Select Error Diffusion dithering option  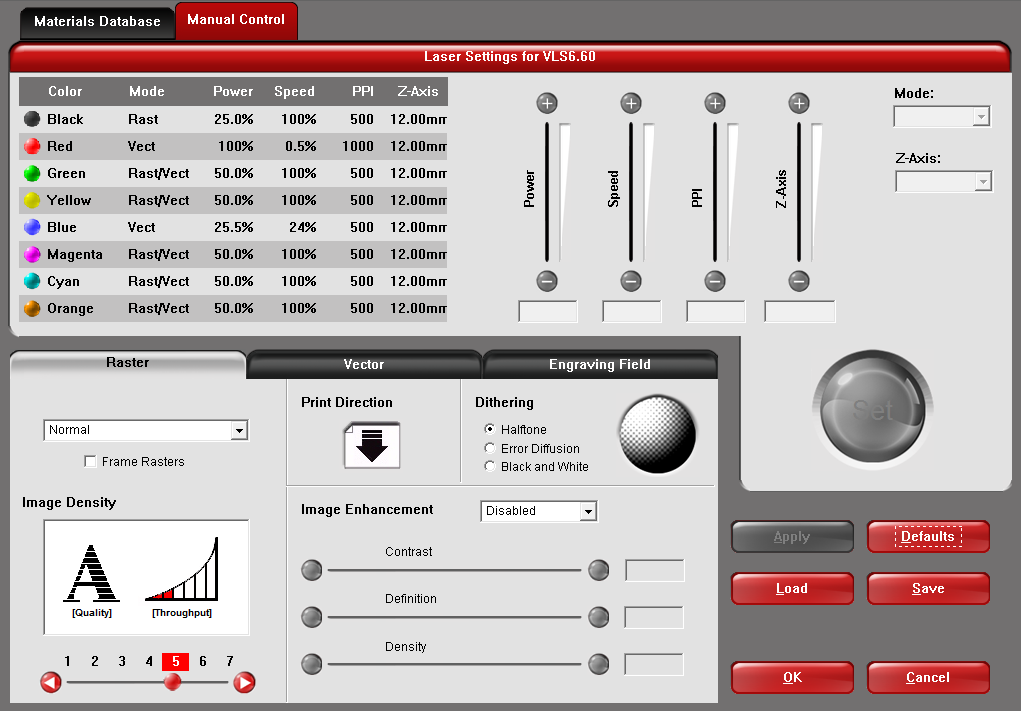click(x=490, y=448)
